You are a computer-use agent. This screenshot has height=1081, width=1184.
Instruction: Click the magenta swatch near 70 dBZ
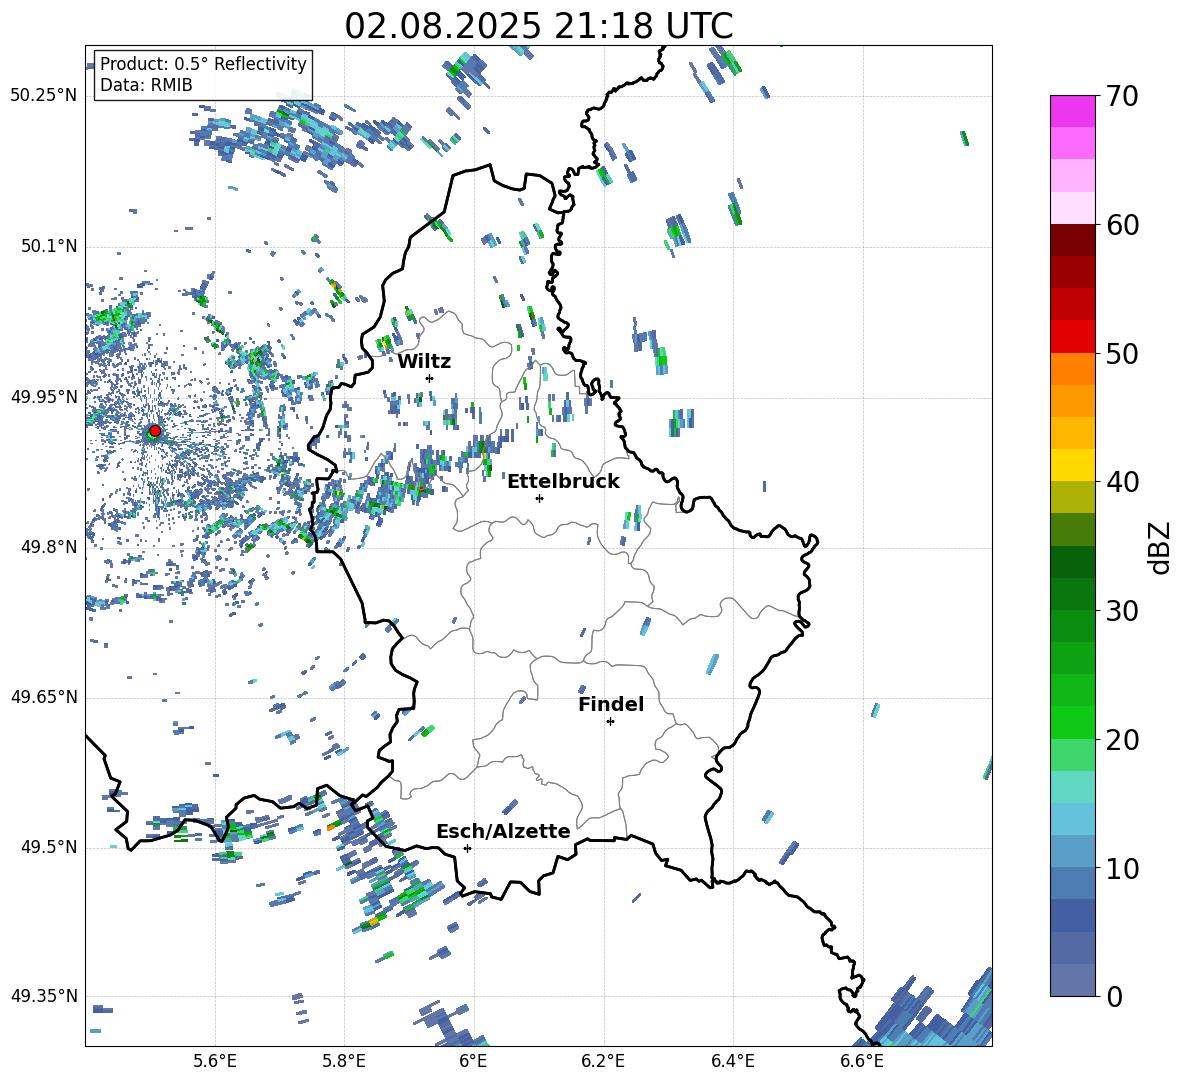pyautogui.click(x=1072, y=111)
